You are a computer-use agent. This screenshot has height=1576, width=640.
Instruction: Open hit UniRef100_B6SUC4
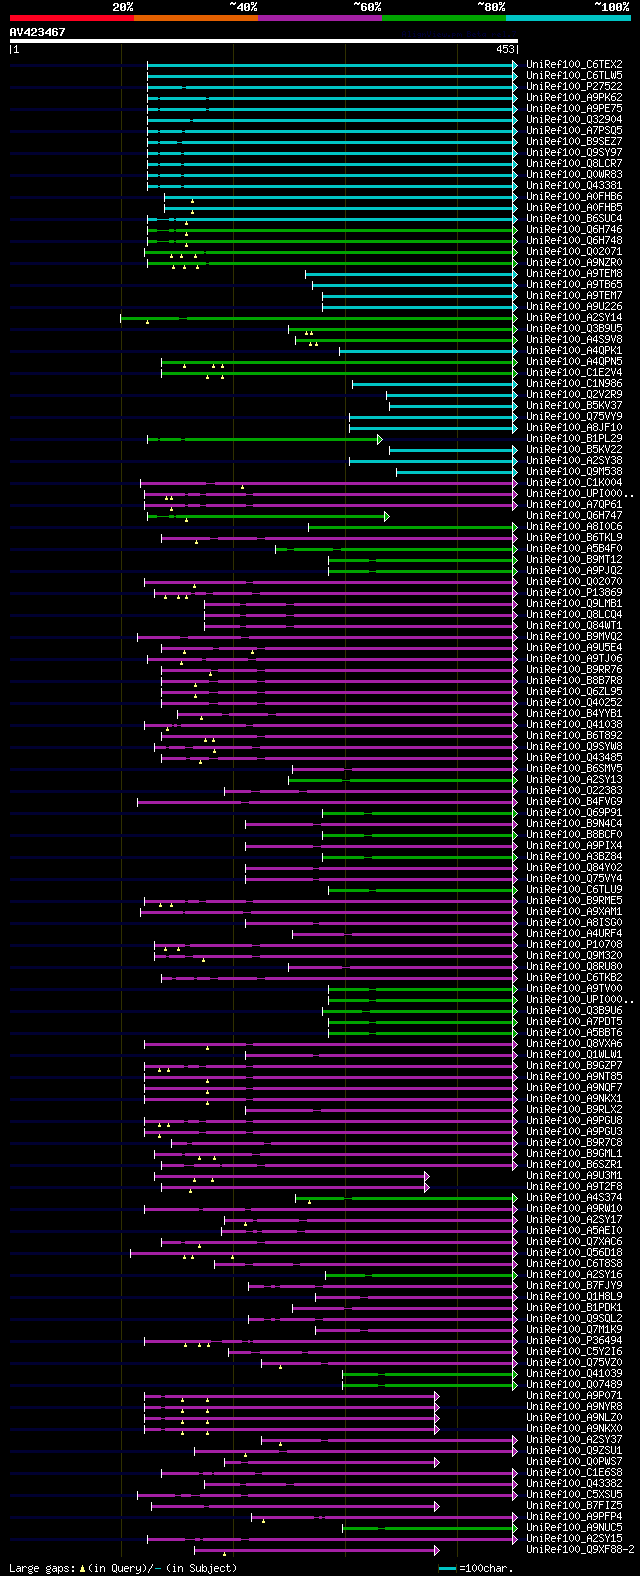[x=574, y=218]
